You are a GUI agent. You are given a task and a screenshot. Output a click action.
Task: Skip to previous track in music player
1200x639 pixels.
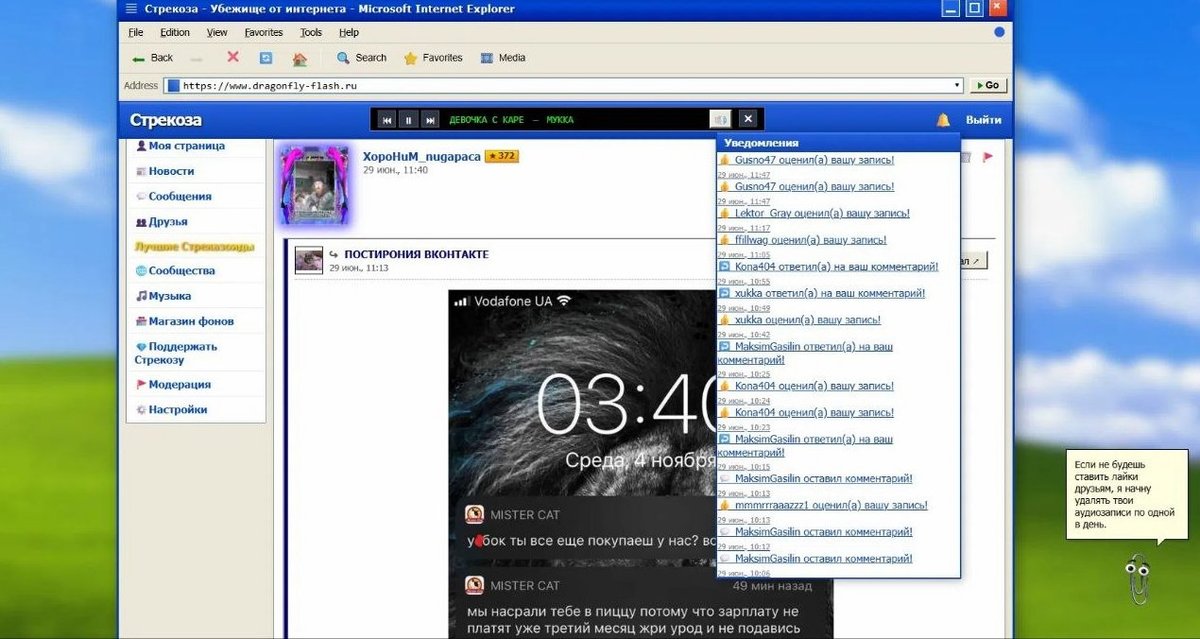click(x=386, y=120)
